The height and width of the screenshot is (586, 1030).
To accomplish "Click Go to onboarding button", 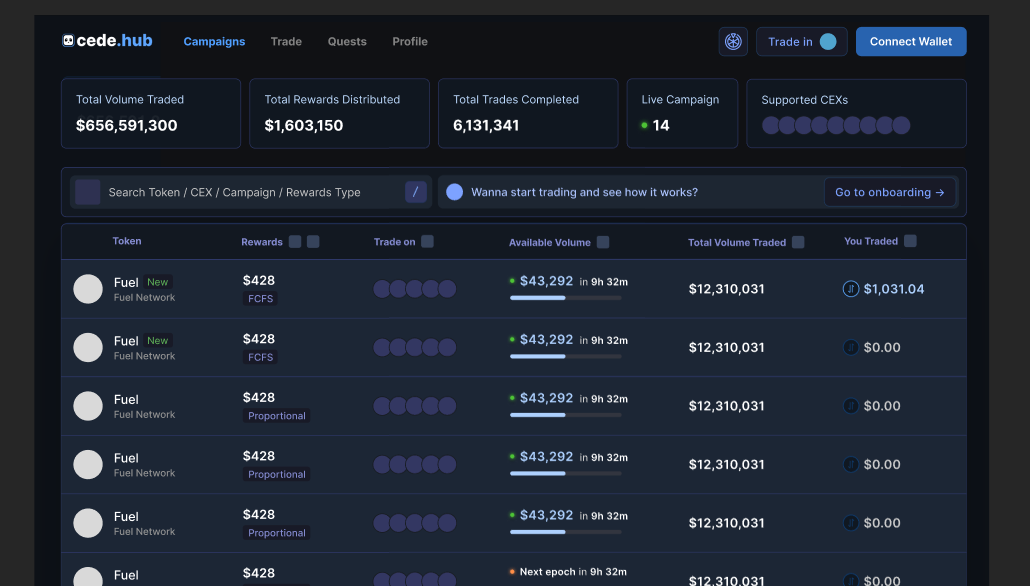I will [x=890, y=192].
